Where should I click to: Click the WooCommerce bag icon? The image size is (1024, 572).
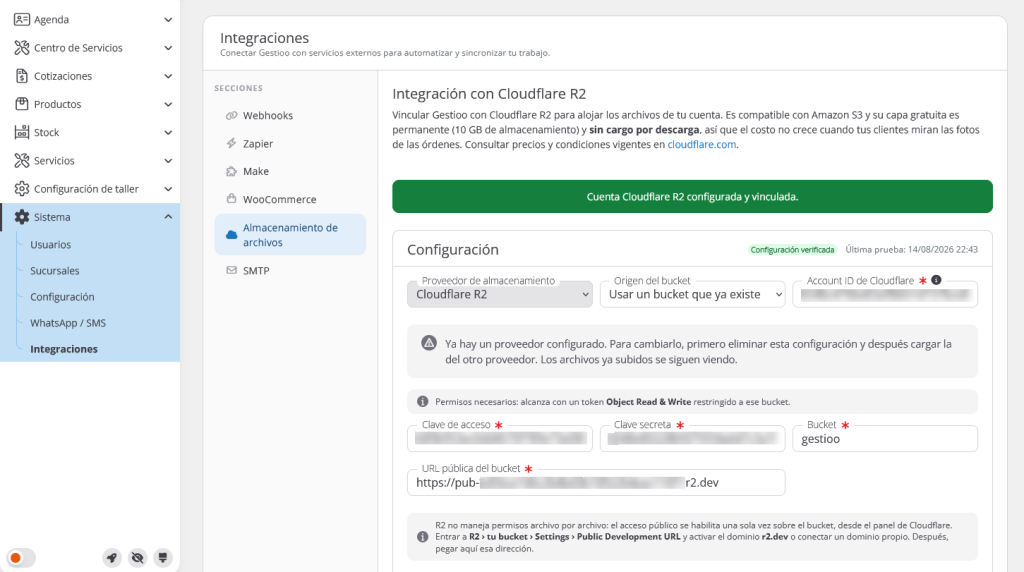point(231,199)
